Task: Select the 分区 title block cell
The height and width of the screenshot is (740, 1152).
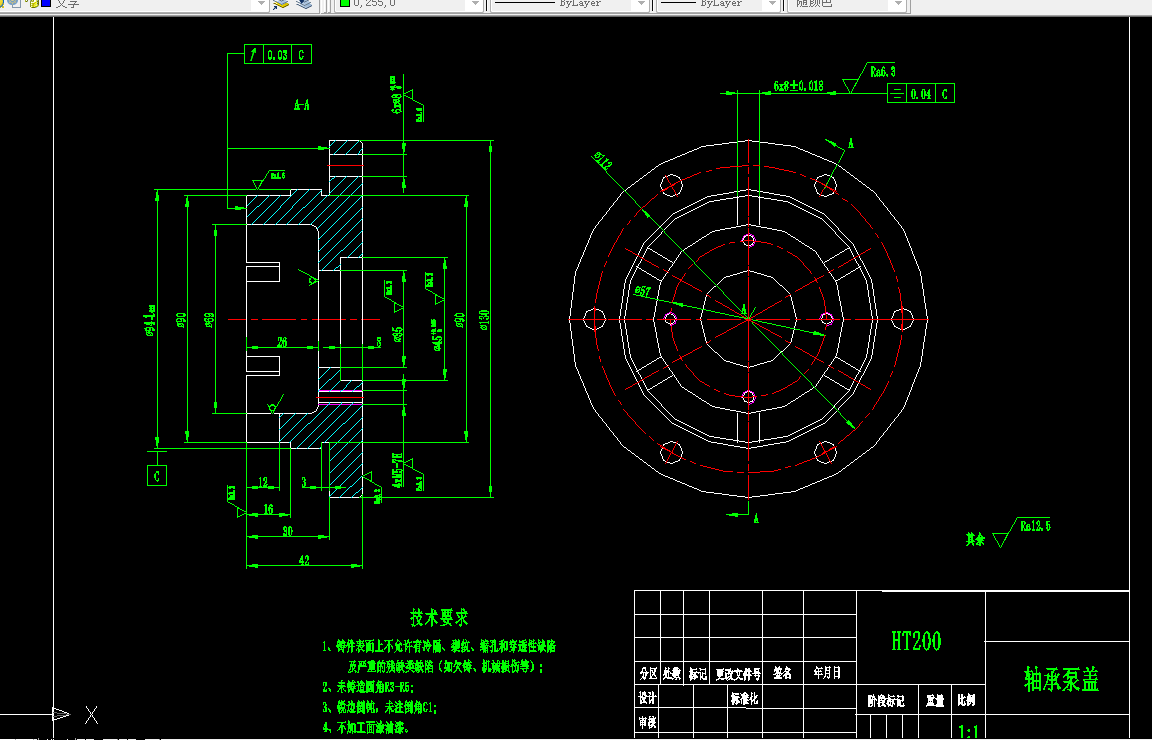Action: point(647,672)
